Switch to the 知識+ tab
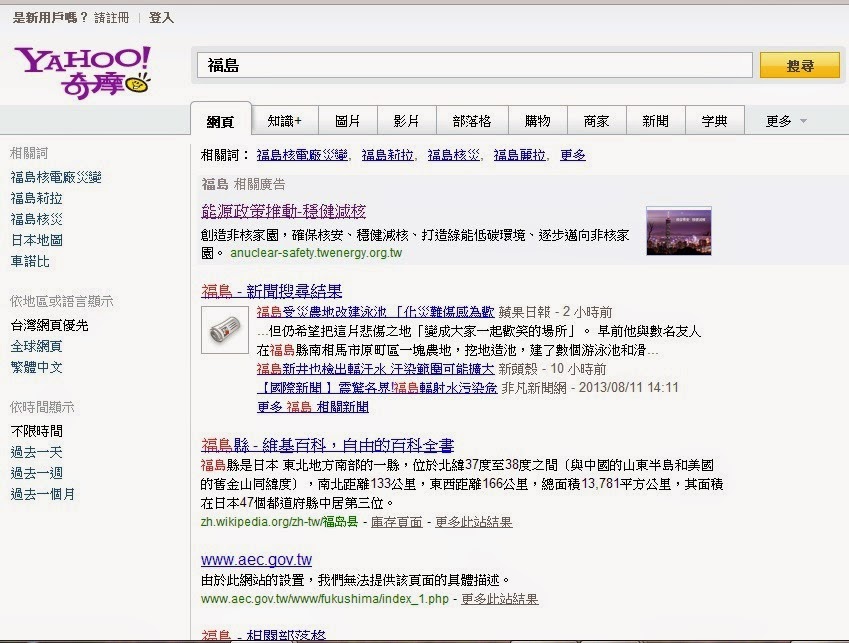 (x=284, y=121)
